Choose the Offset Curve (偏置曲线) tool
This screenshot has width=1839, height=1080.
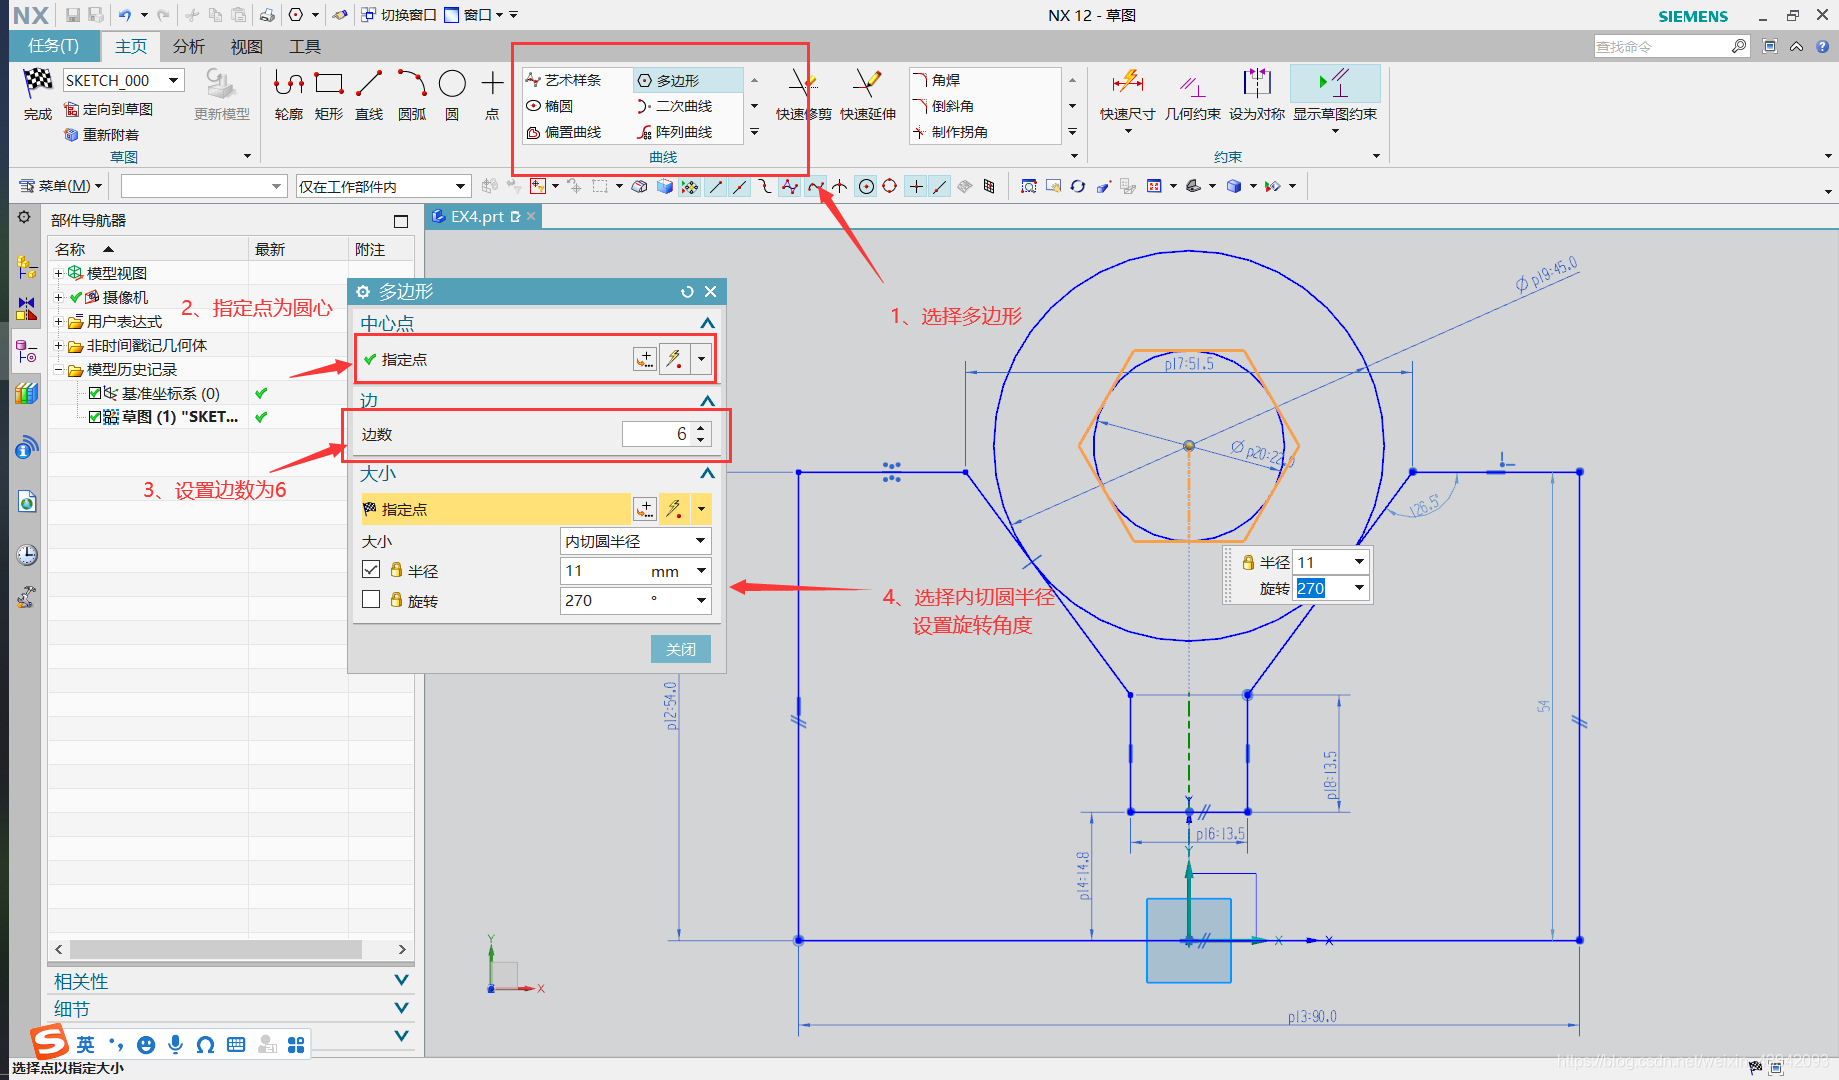point(563,132)
